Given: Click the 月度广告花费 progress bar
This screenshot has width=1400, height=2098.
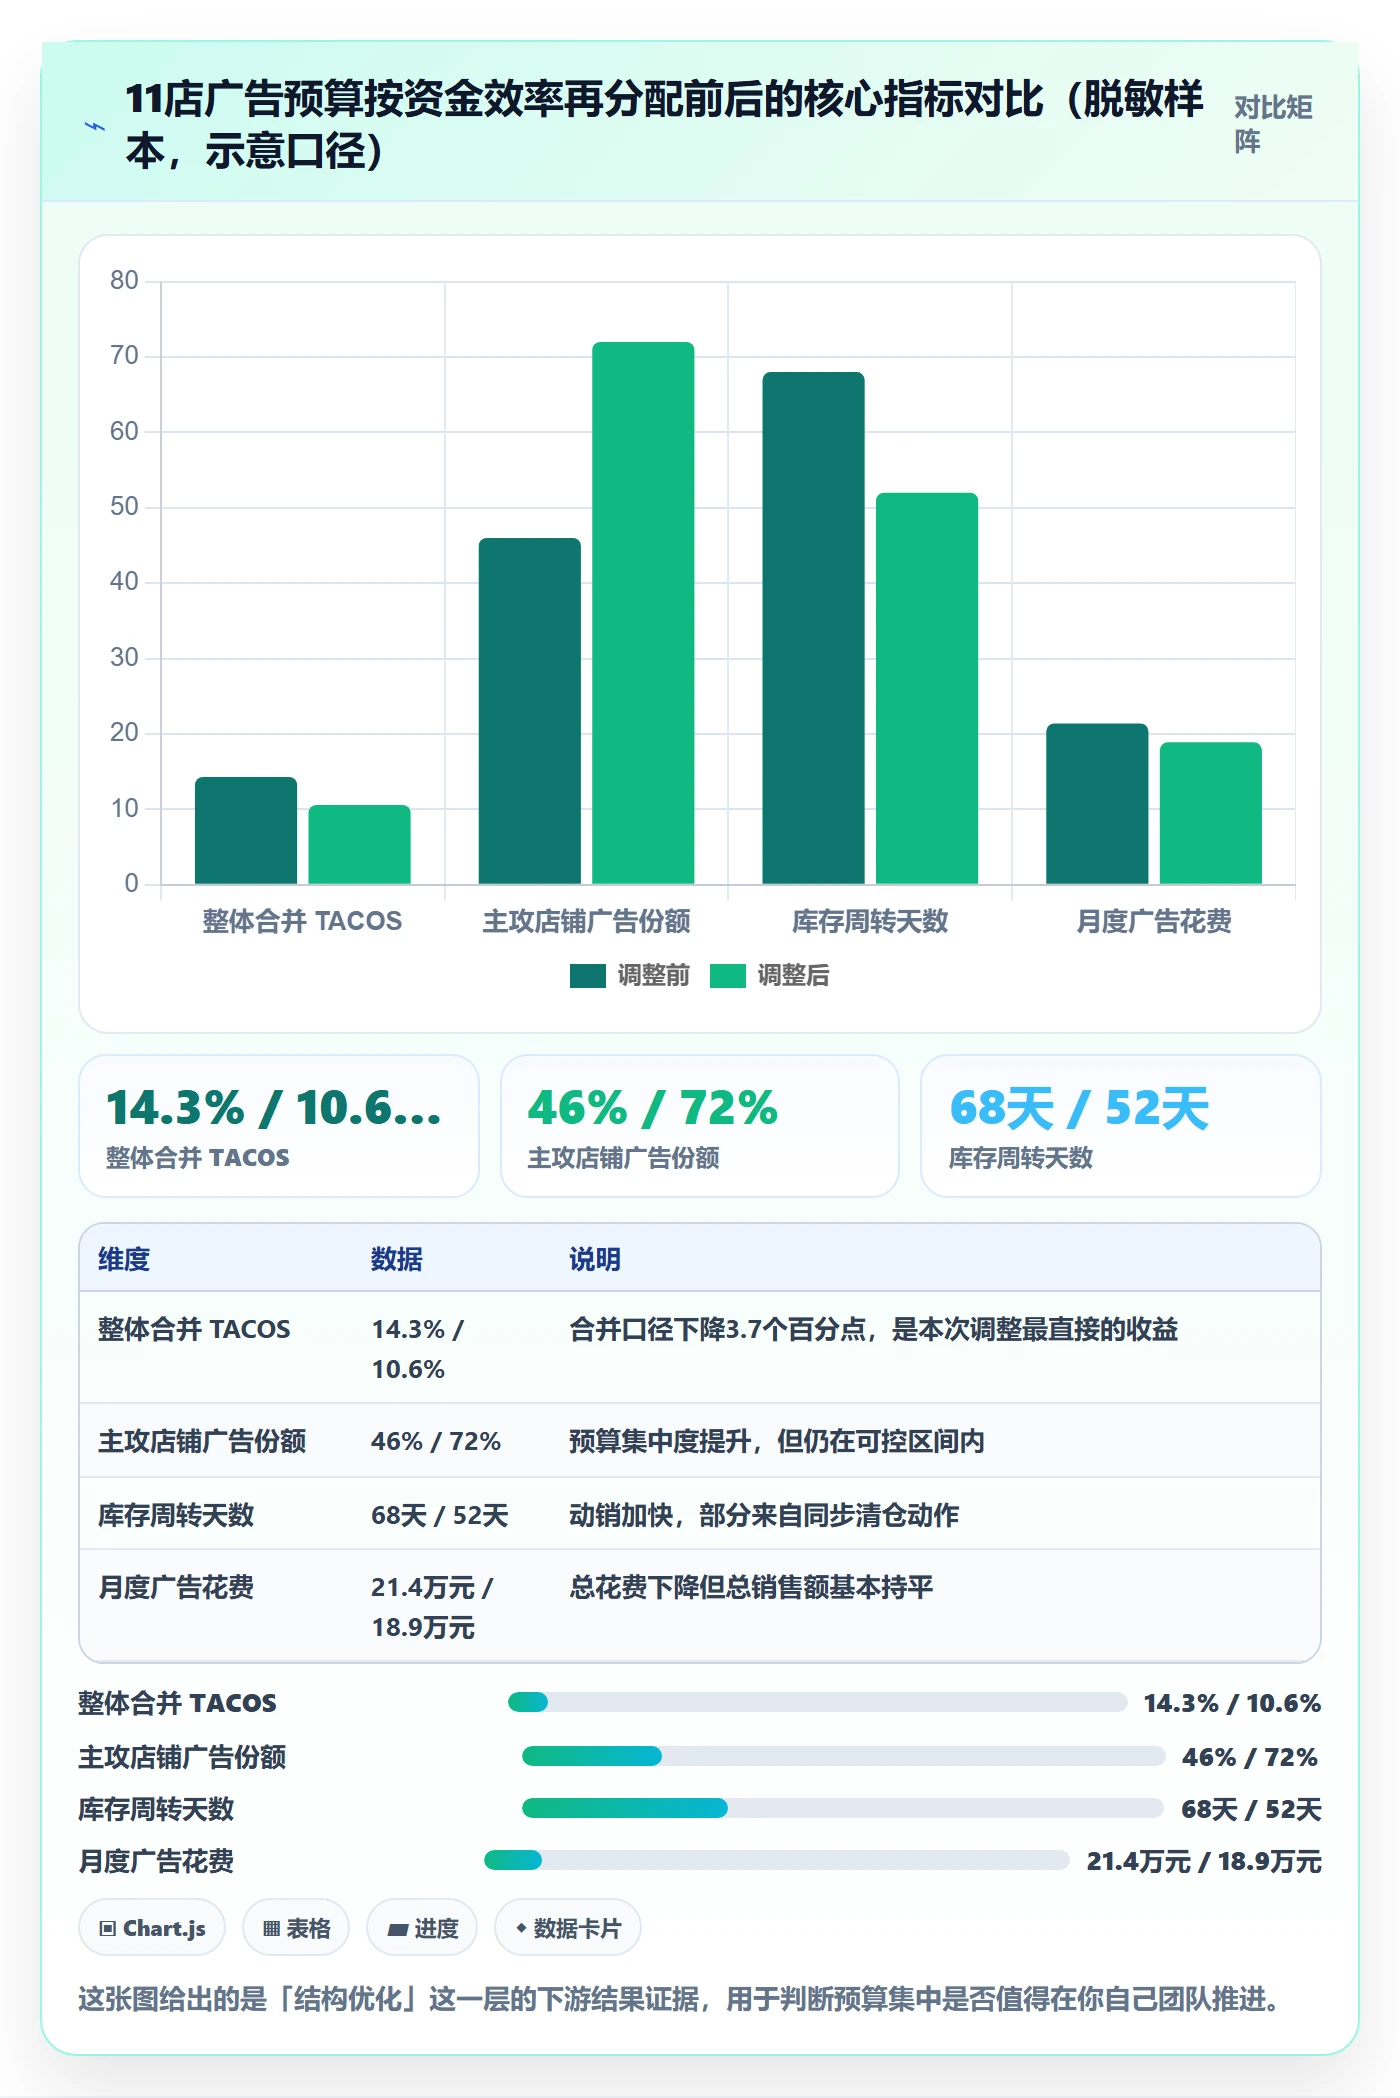Looking at the screenshot, I should click(x=777, y=1860).
